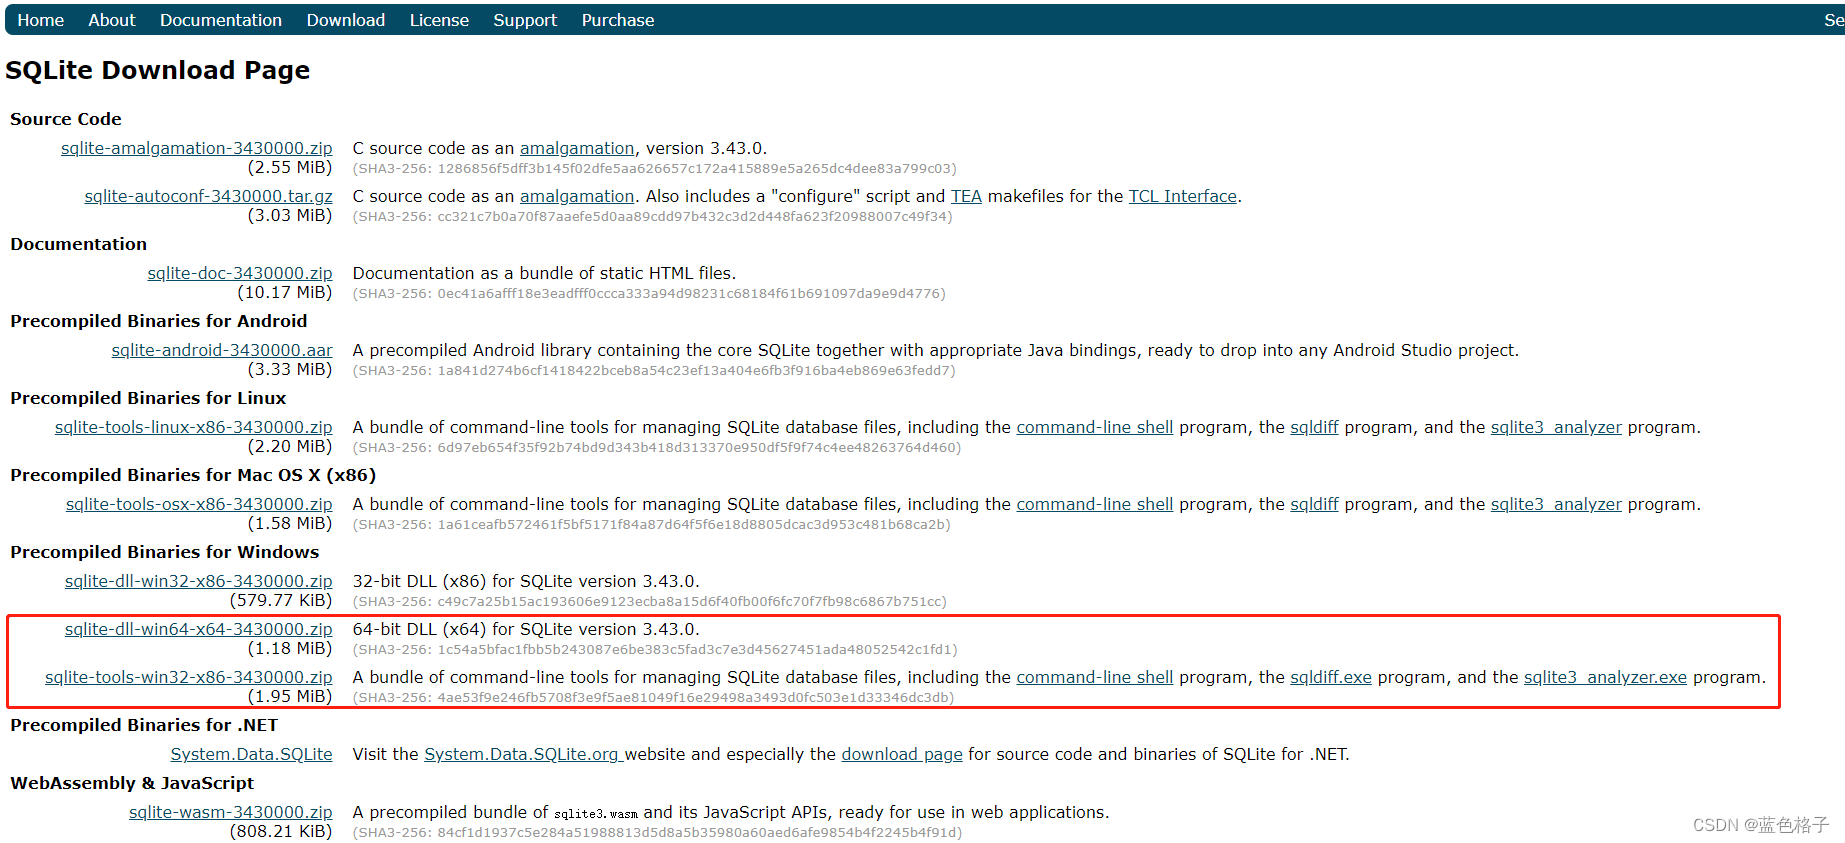Screen dimensions: 1845x843
Task: Open the TCL Interface link
Action: pyautogui.click(x=1183, y=196)
